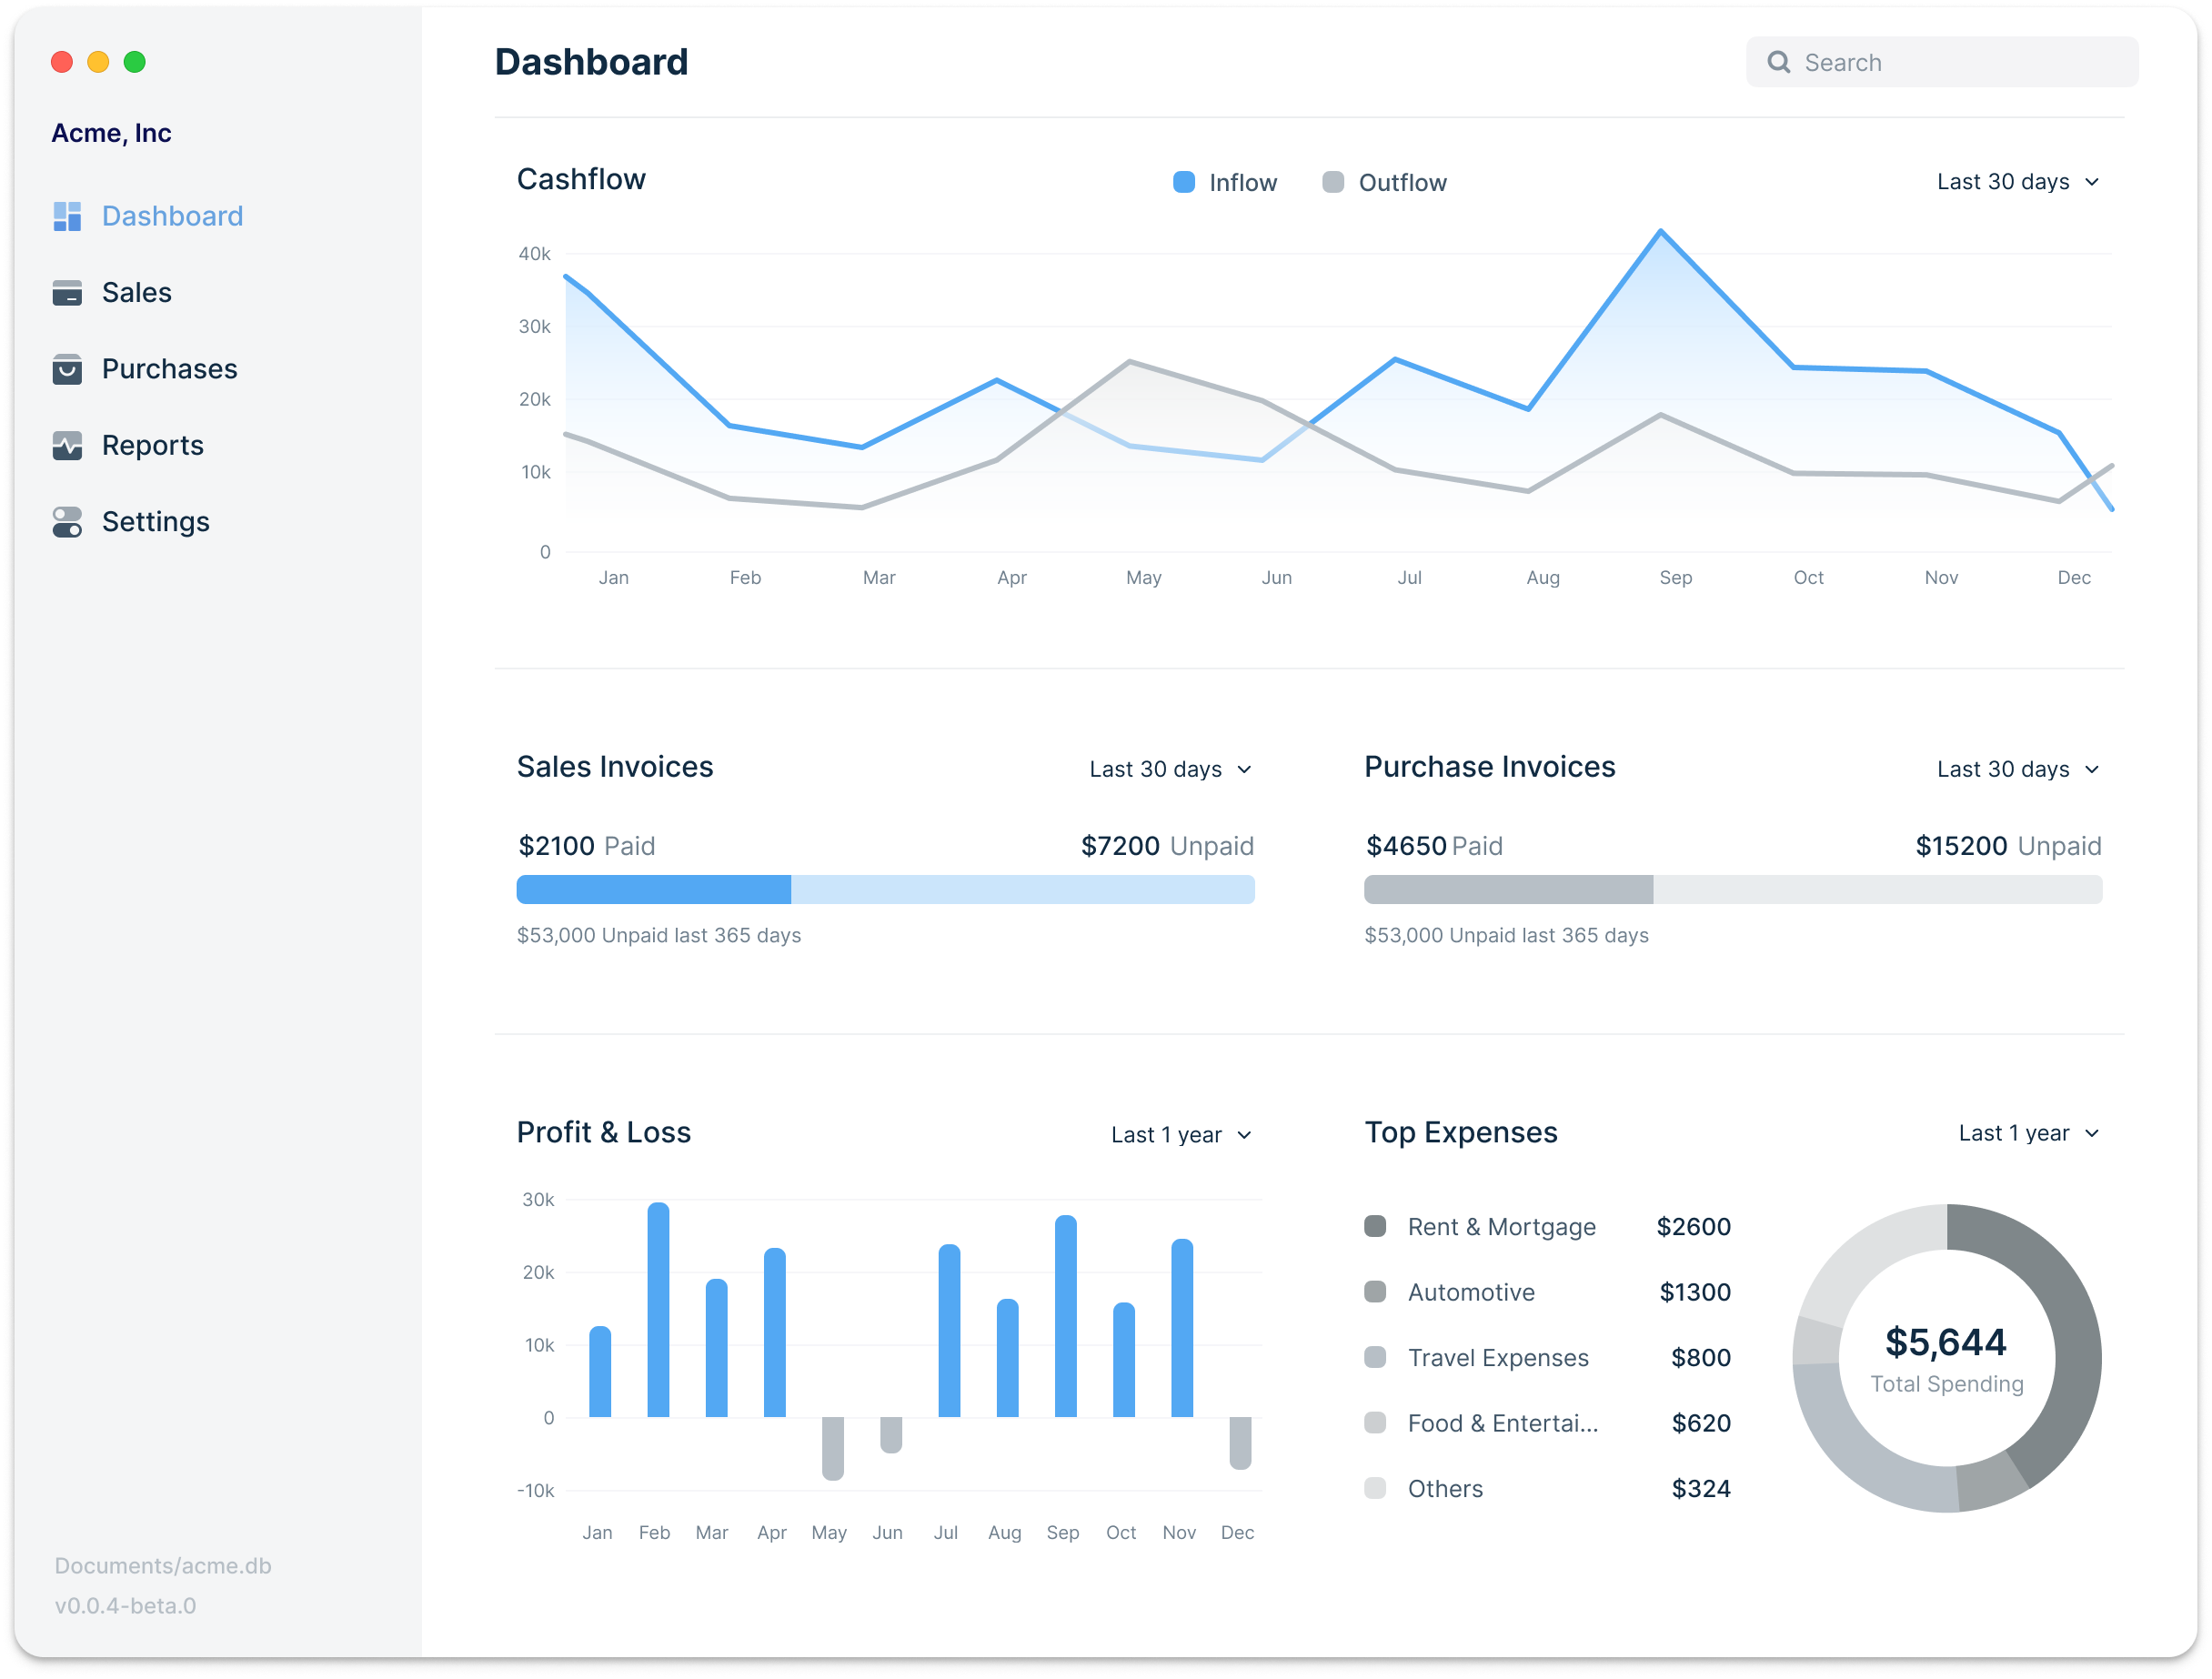Click the Sales Invoices paid progress bar
Screen dimensions: 2212x1679
coord(653,889)
